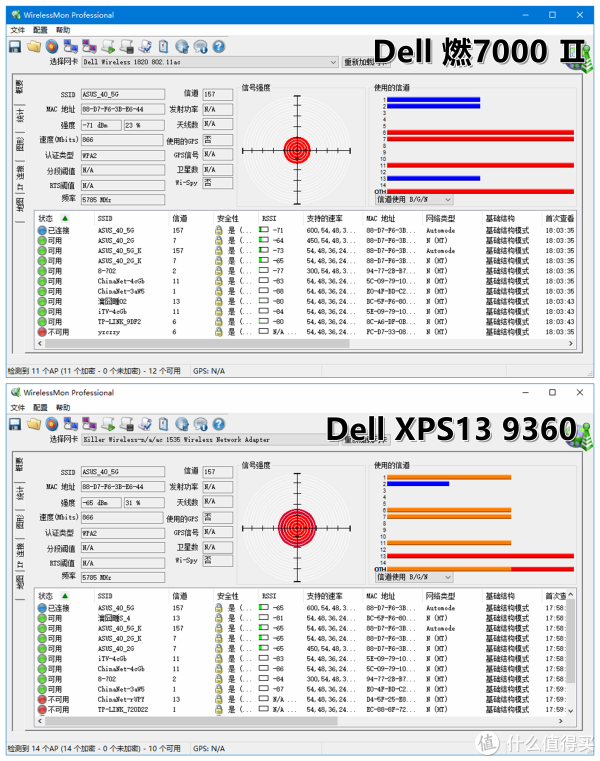Click the Open folder icon in lower window toolbar

(33, 424)
